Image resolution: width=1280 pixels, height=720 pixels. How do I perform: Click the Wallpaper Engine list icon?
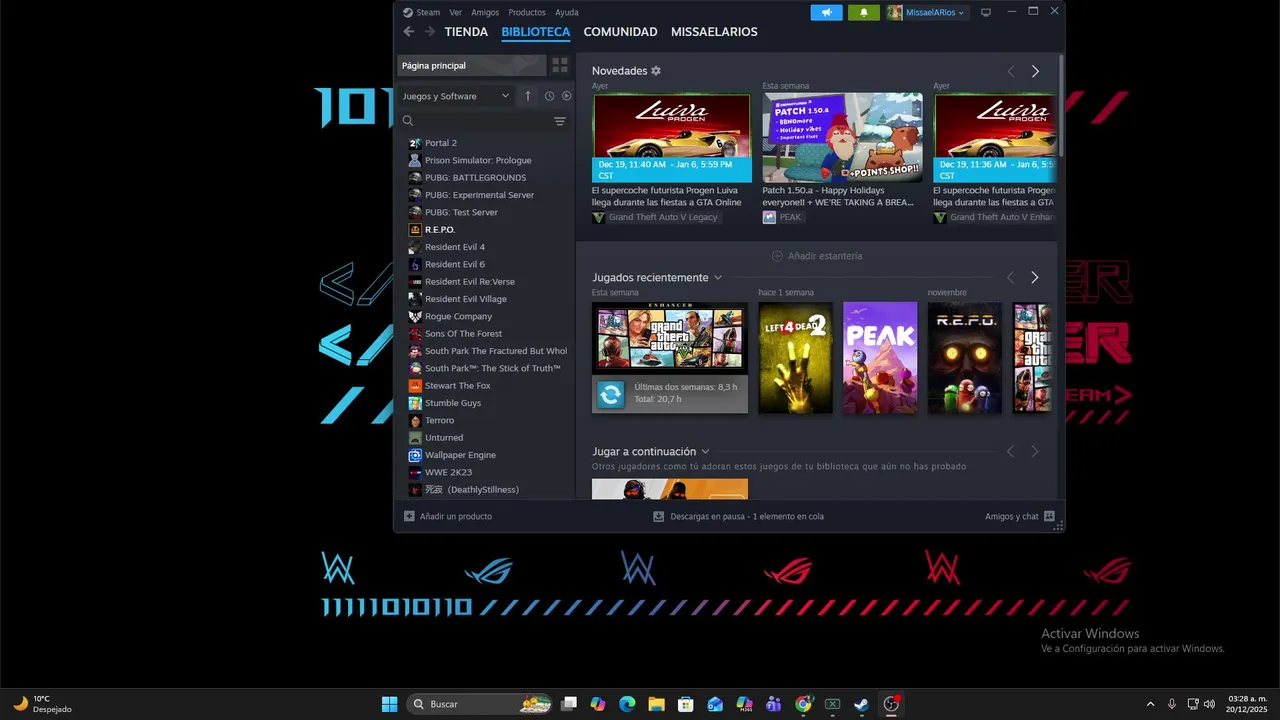click(415, 455)
